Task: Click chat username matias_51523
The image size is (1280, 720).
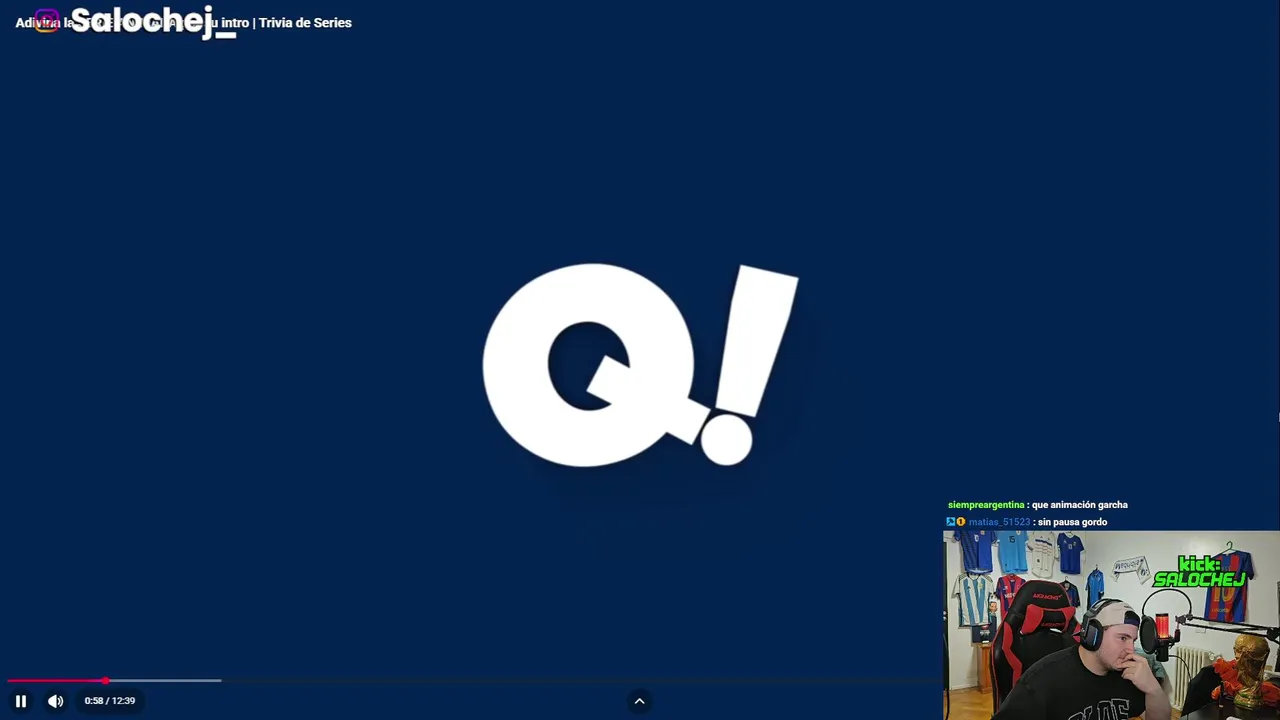Action: click(999, 522)
